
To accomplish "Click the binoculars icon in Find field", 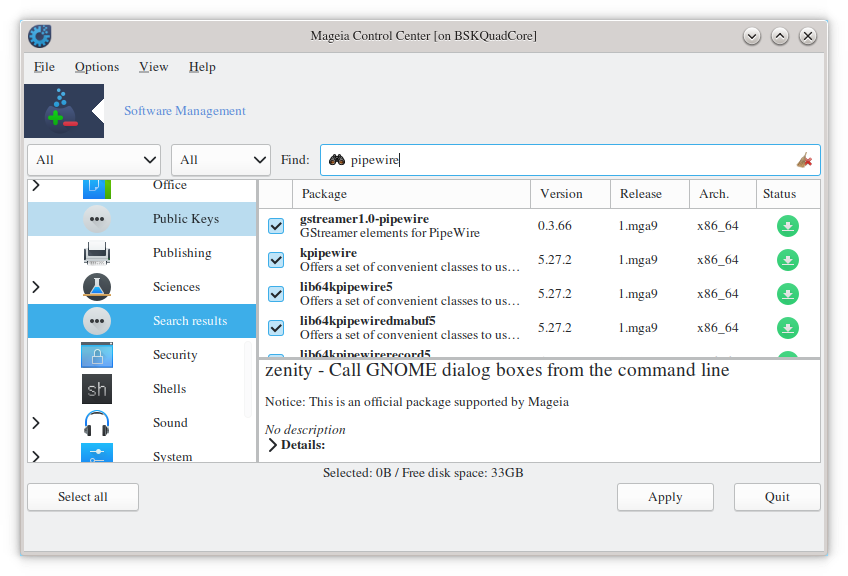I will pos(337,160).
